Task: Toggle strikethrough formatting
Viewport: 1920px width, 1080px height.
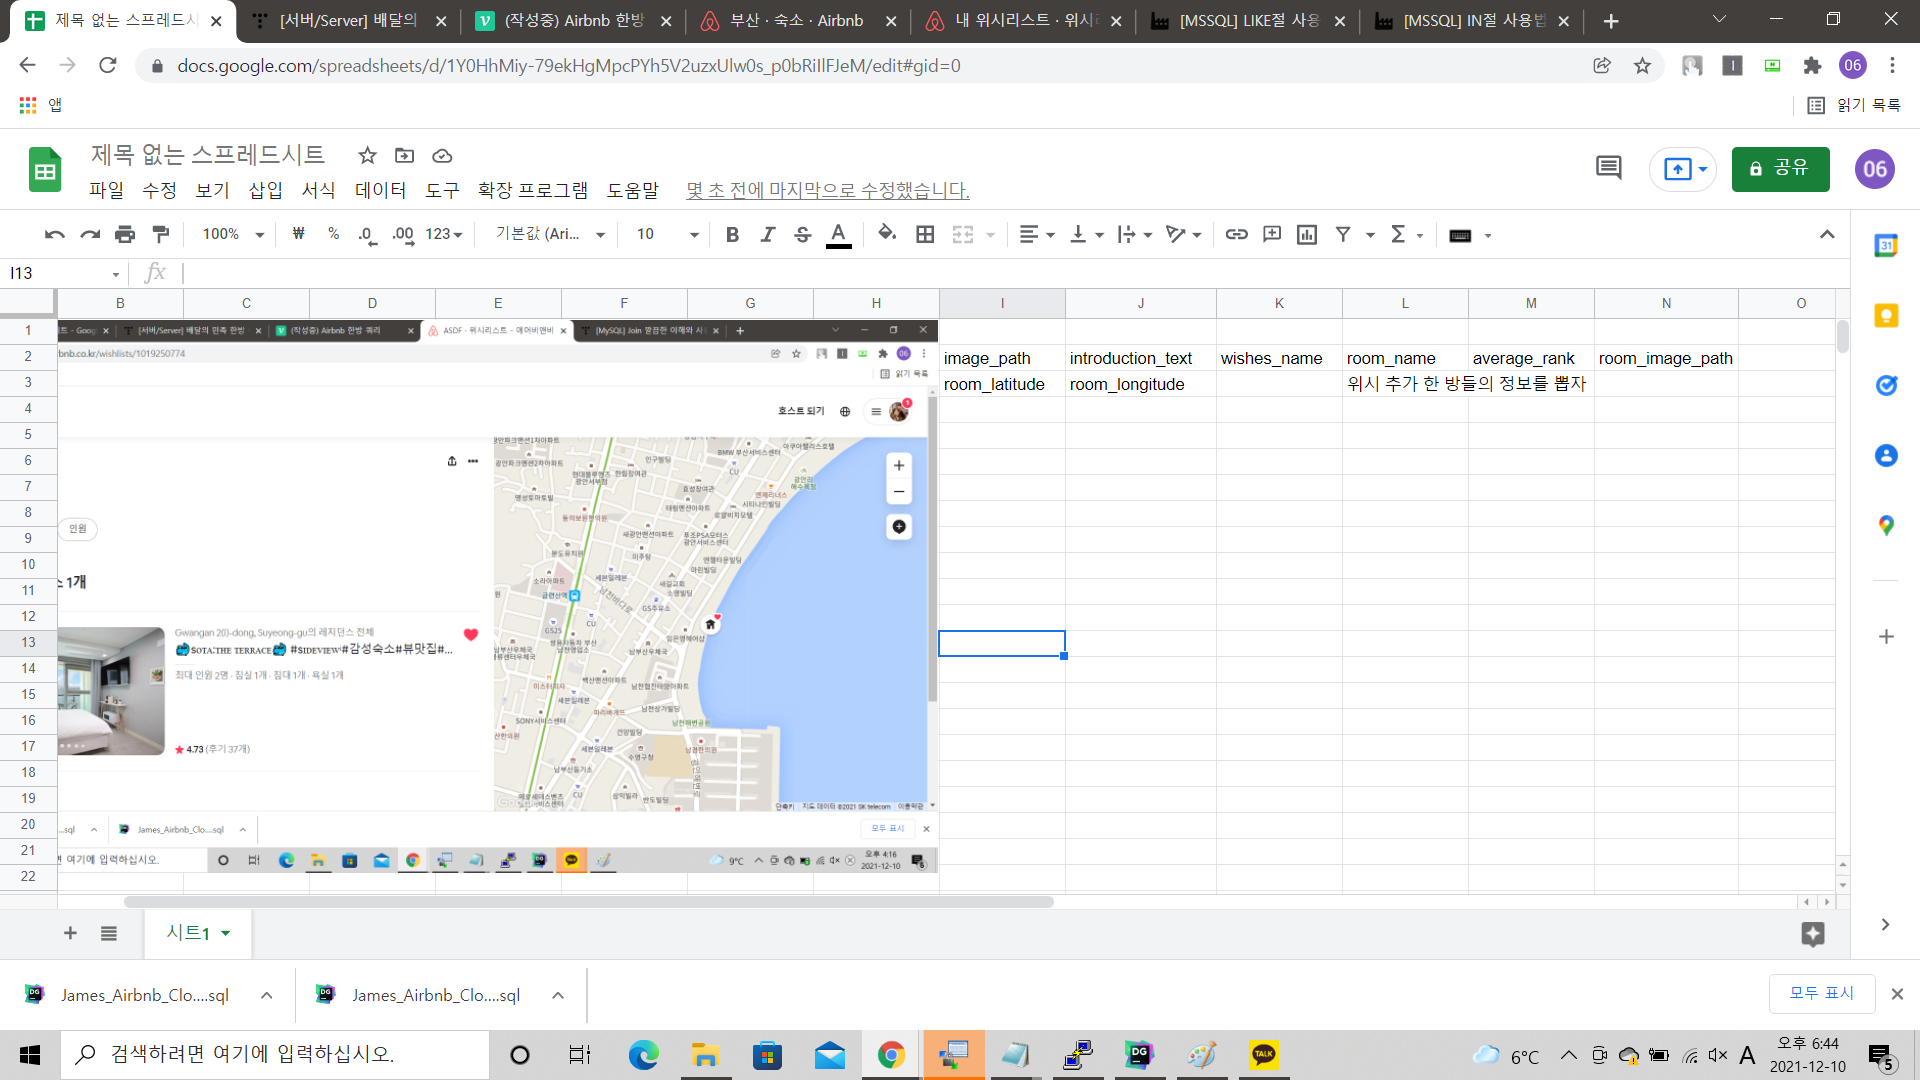Action: [802, 234]
